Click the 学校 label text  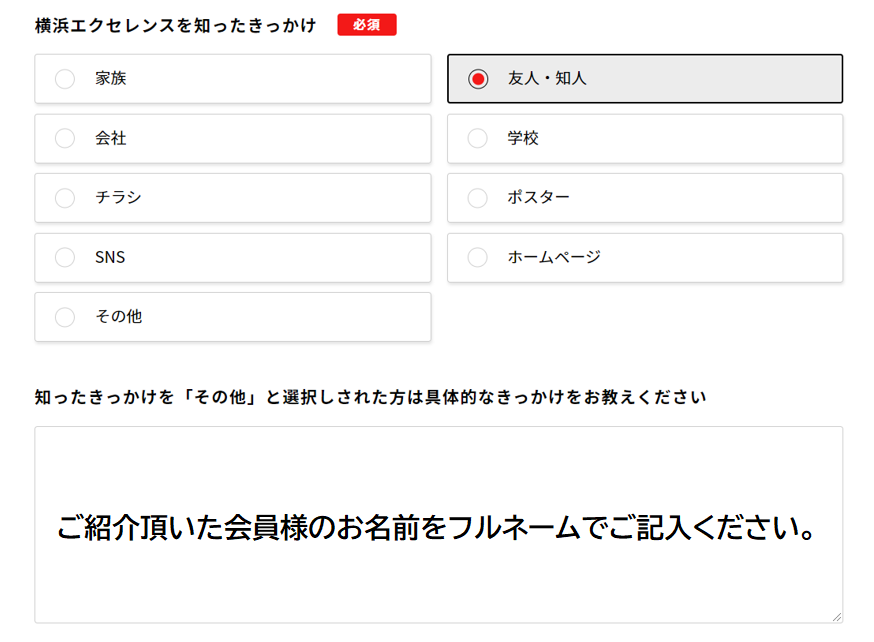523,139
